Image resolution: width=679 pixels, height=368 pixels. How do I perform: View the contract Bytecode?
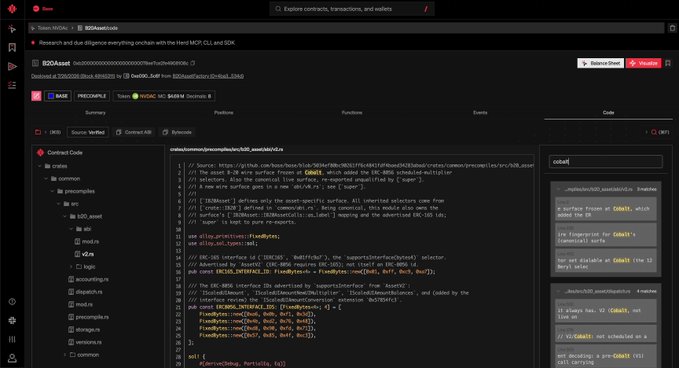[x=177, y=132]
